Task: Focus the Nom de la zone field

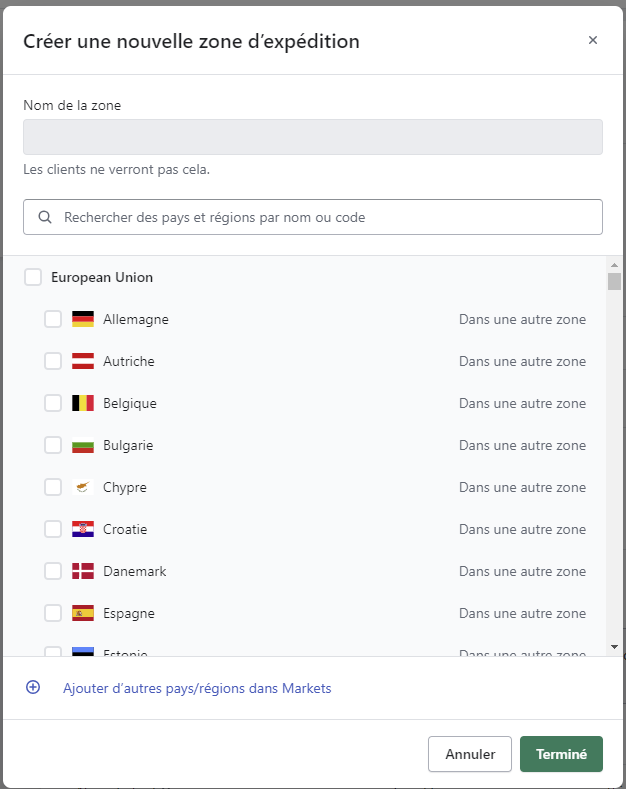Action: pos(313,137)
